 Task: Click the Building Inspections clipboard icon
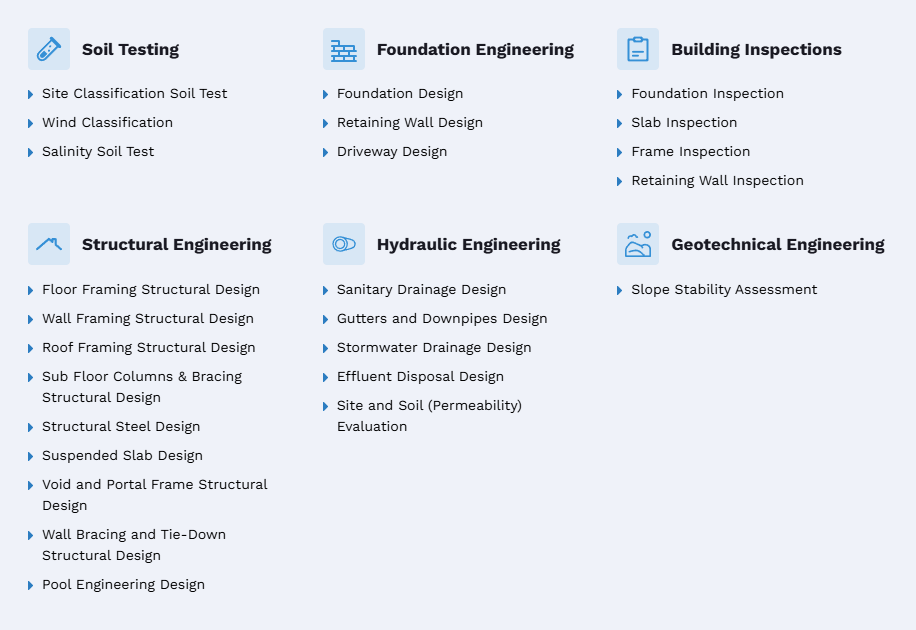pos(638,49)
